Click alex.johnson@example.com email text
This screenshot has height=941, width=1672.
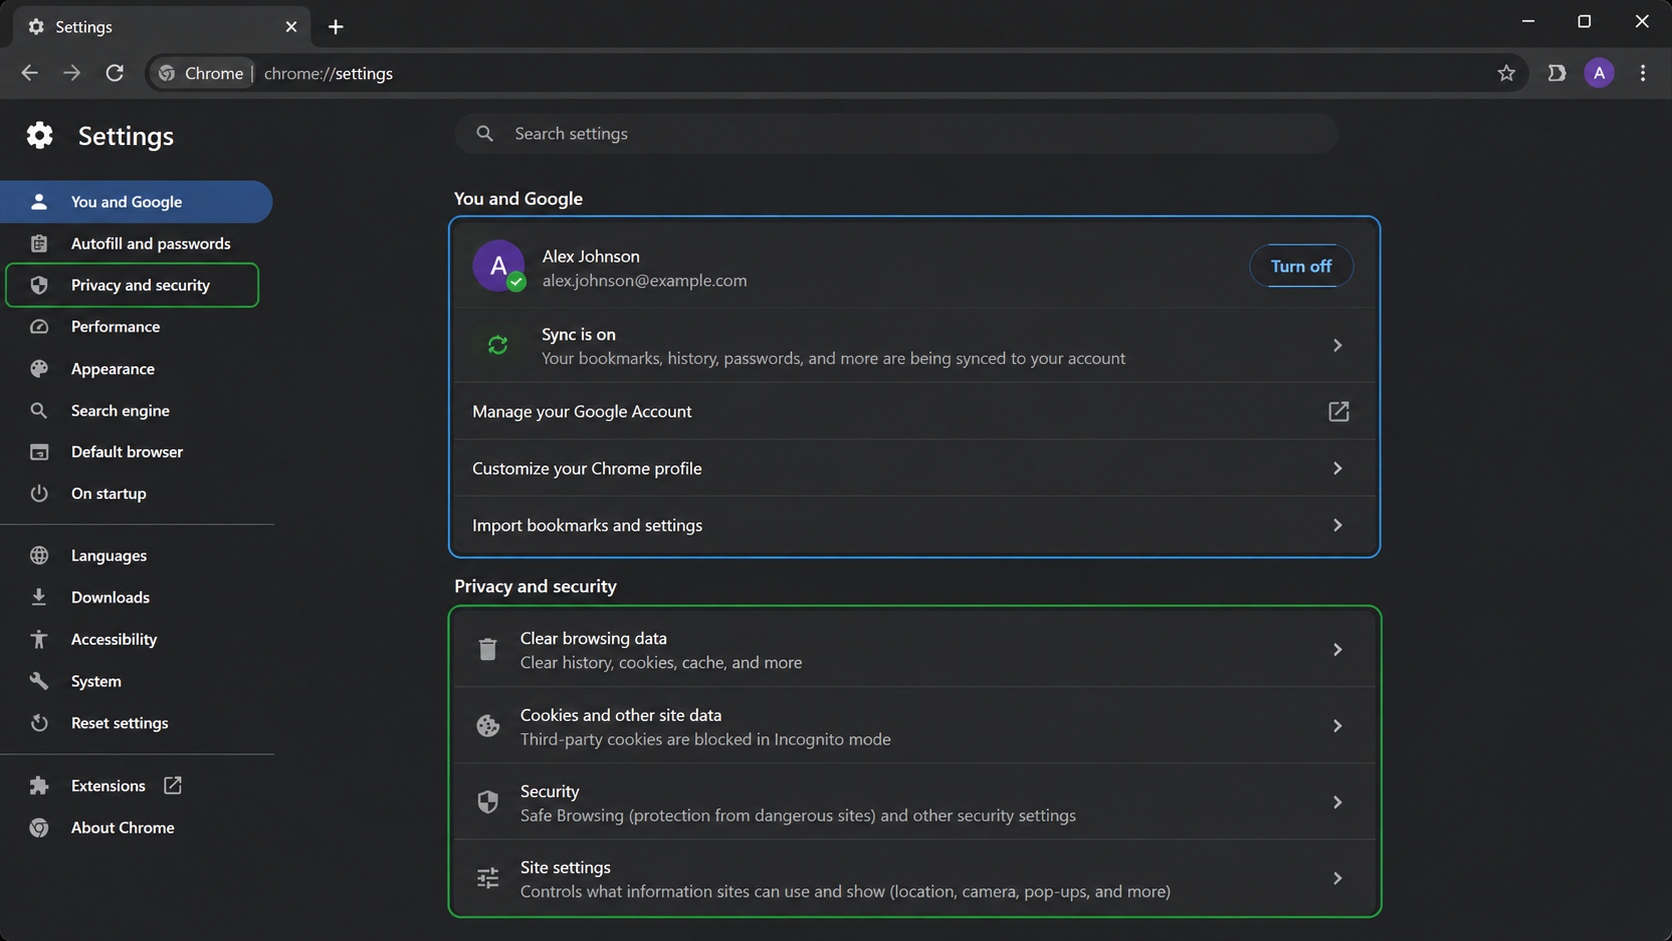644,281
